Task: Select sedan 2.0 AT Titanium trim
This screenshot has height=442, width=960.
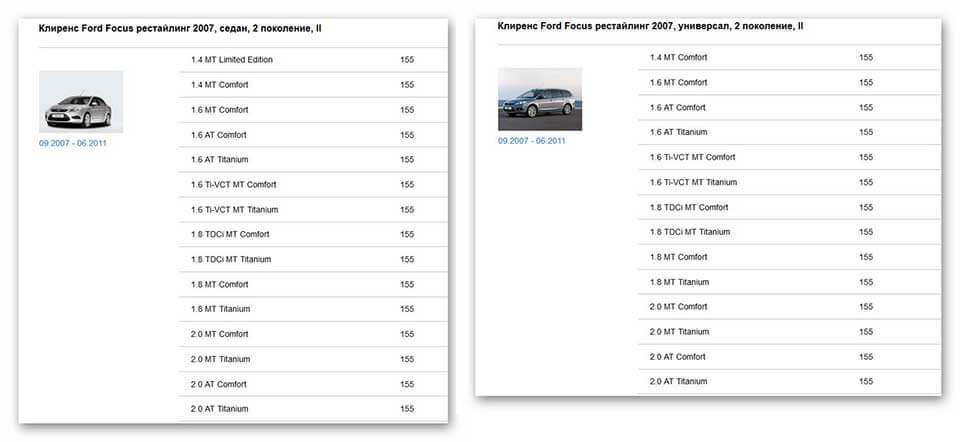Action: click(x=220, y=409)
